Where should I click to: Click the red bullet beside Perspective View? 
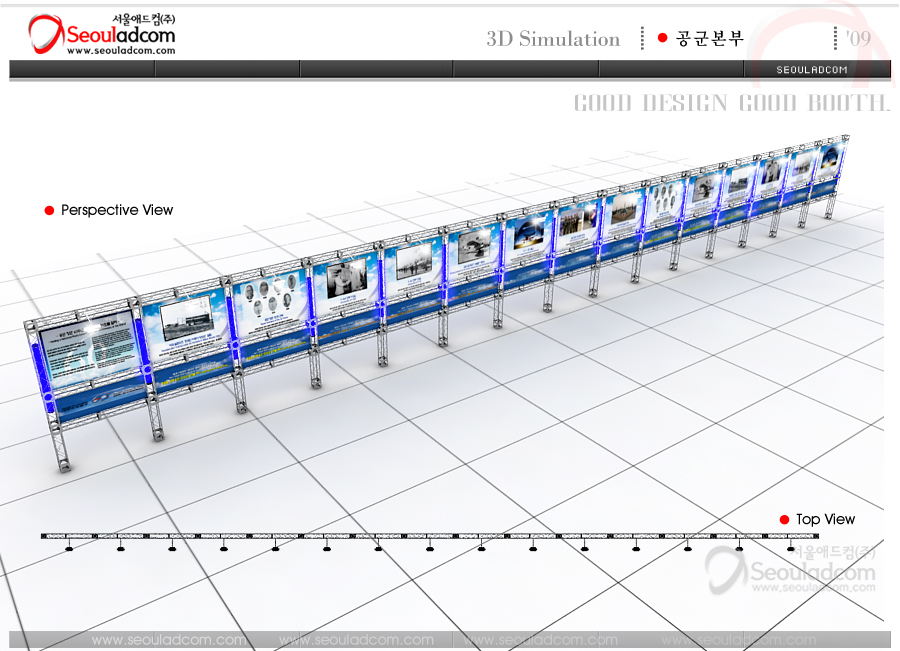coord(49,210)
